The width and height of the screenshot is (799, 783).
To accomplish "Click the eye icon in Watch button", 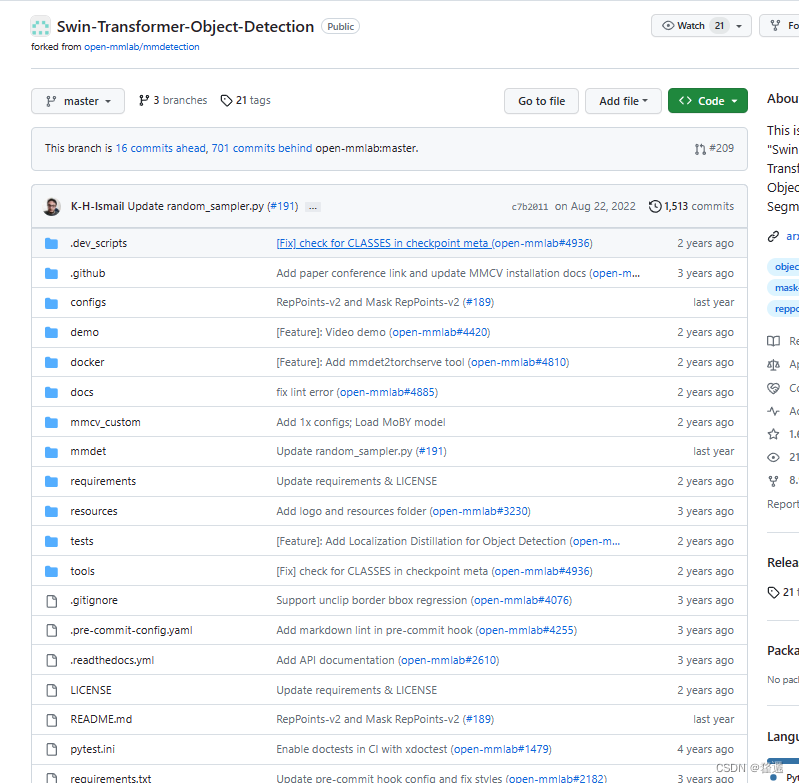I will [668, 25].
